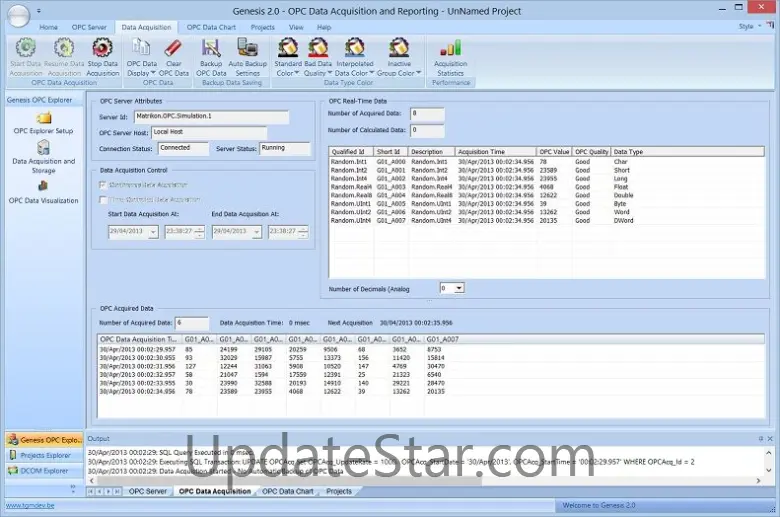Expand the Inactive Group Color dropdown arrow
Screen dimensions: 780x517
(x=418, y=73)
